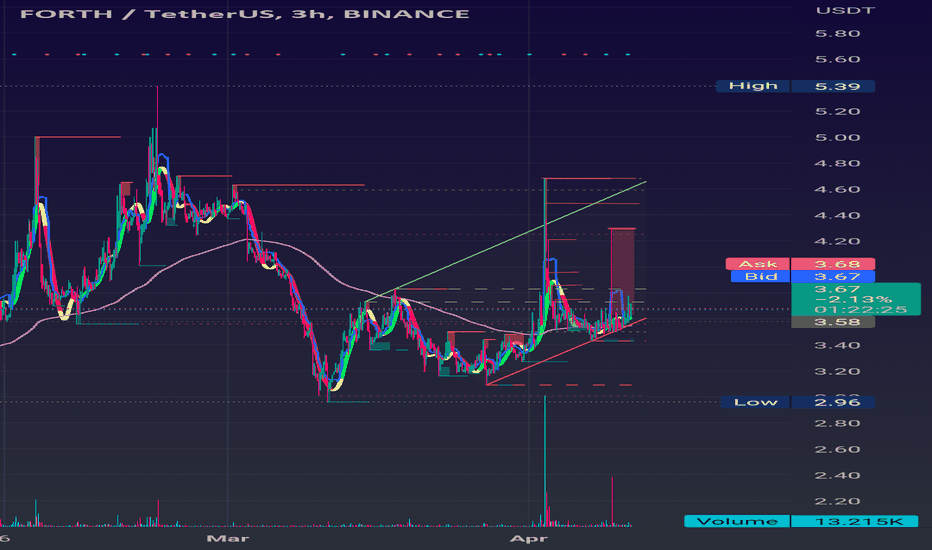Select the green ascending trendline
The image size is (932, 550).
pyautogui.click(x=505, y=241)
